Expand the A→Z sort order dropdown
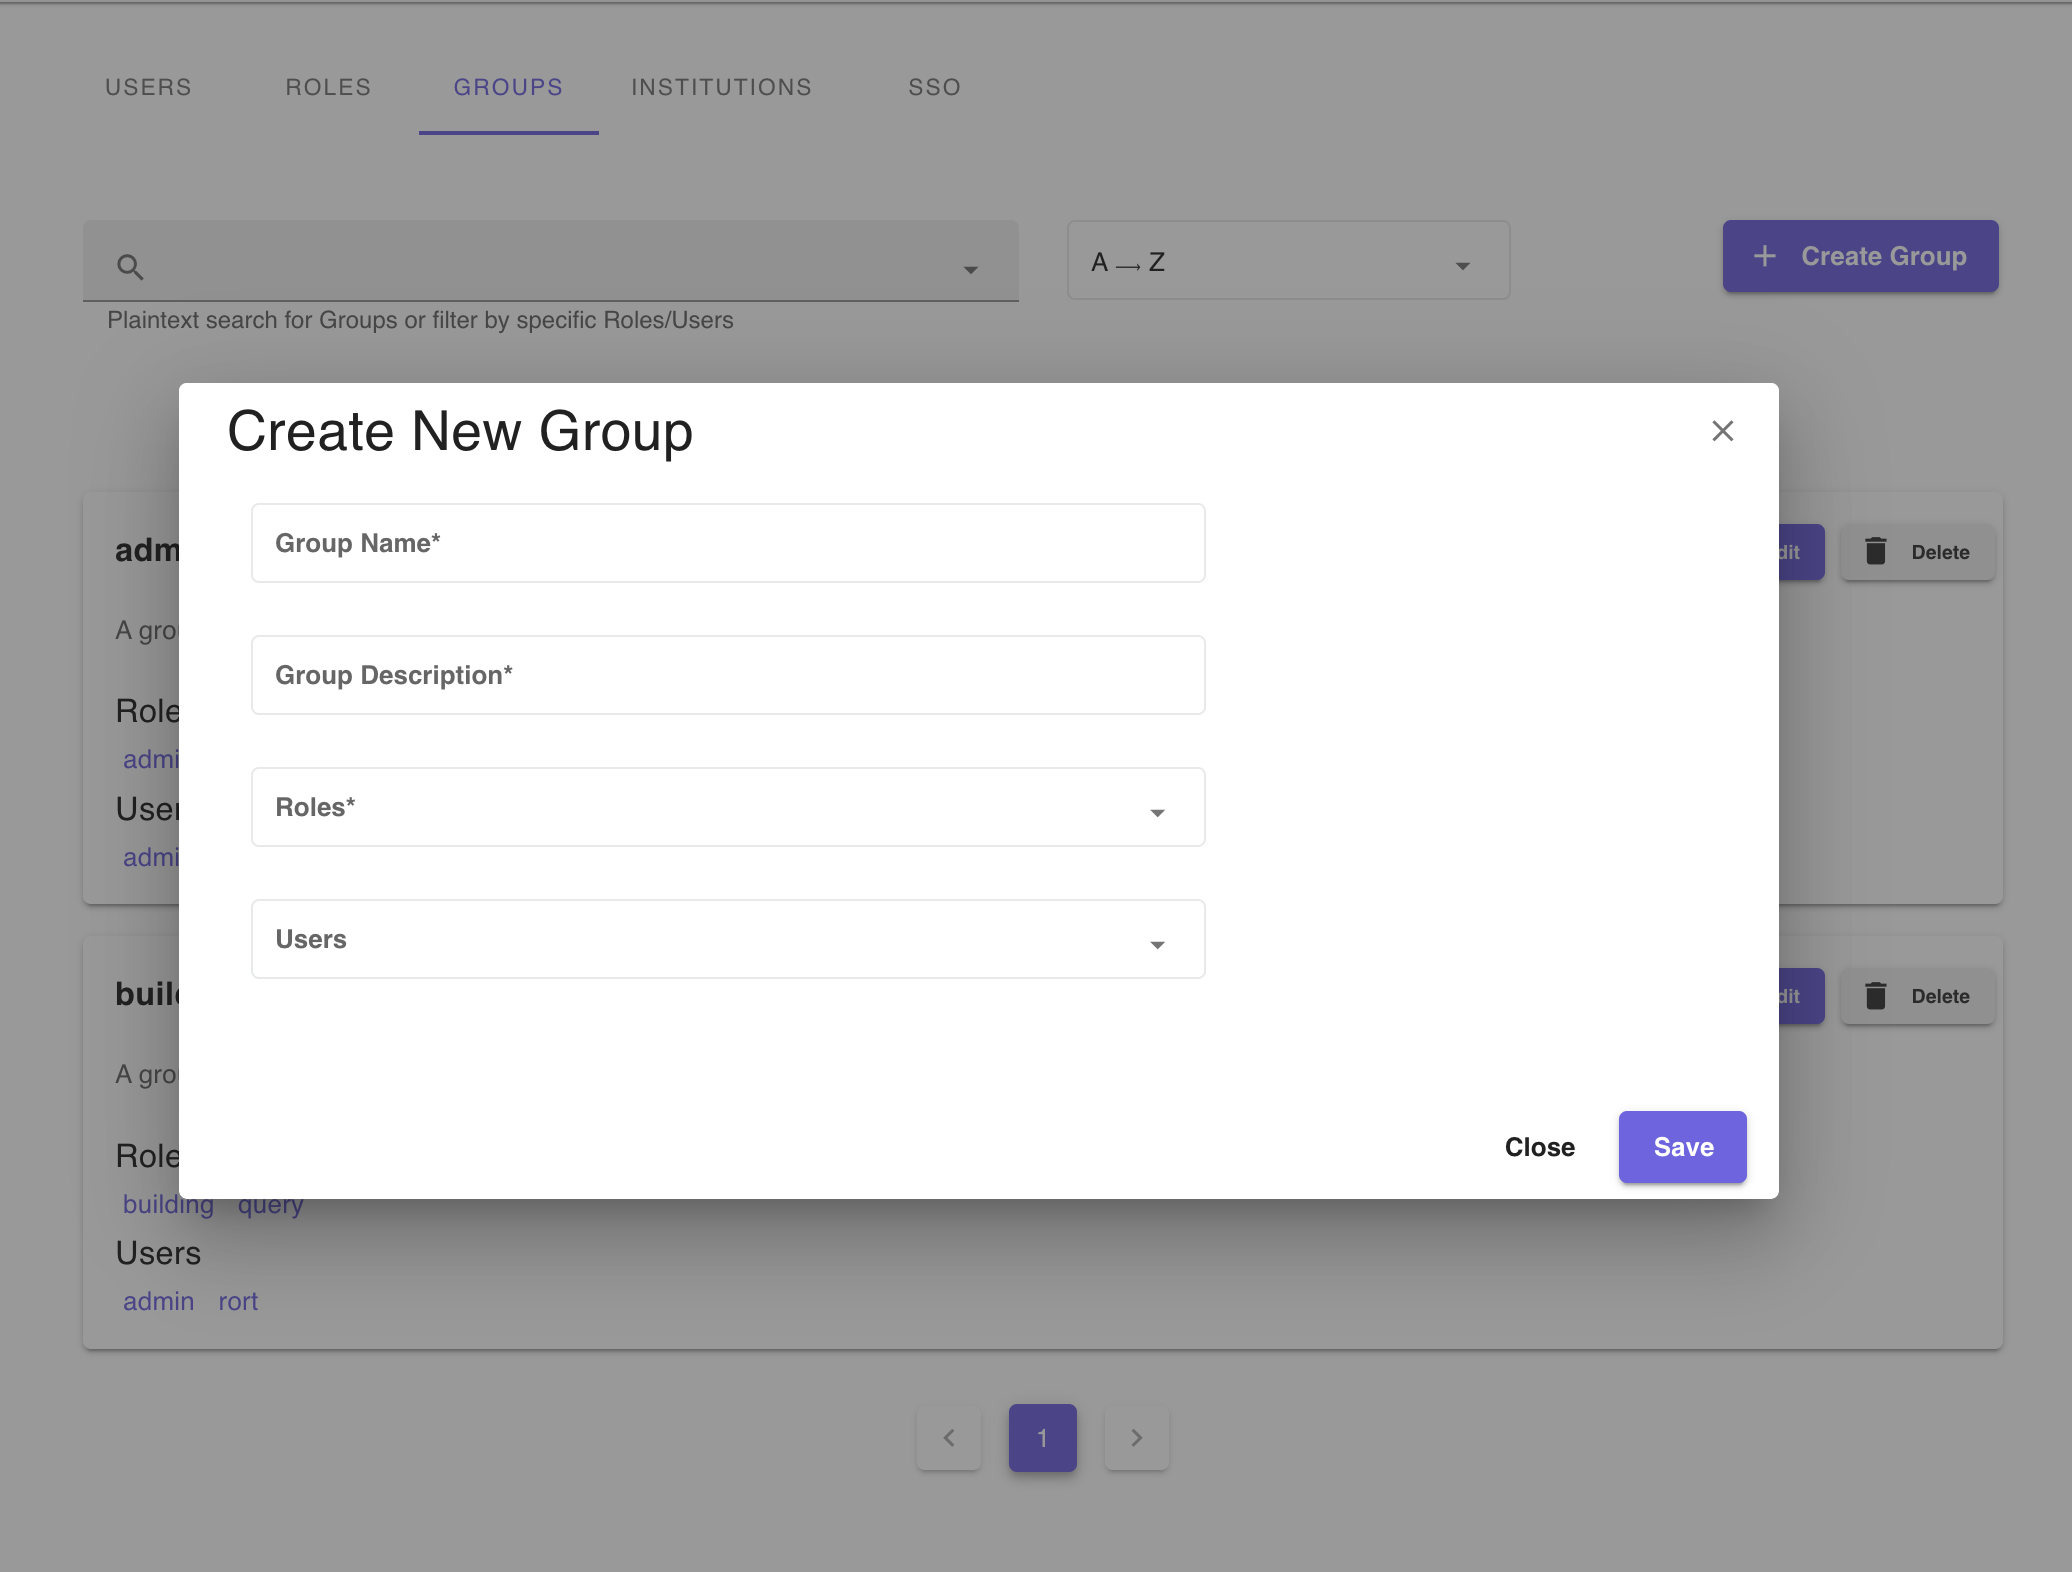Image resolution: width=2072 pixels, height=1572 pixels. [x=1458, y=261]
